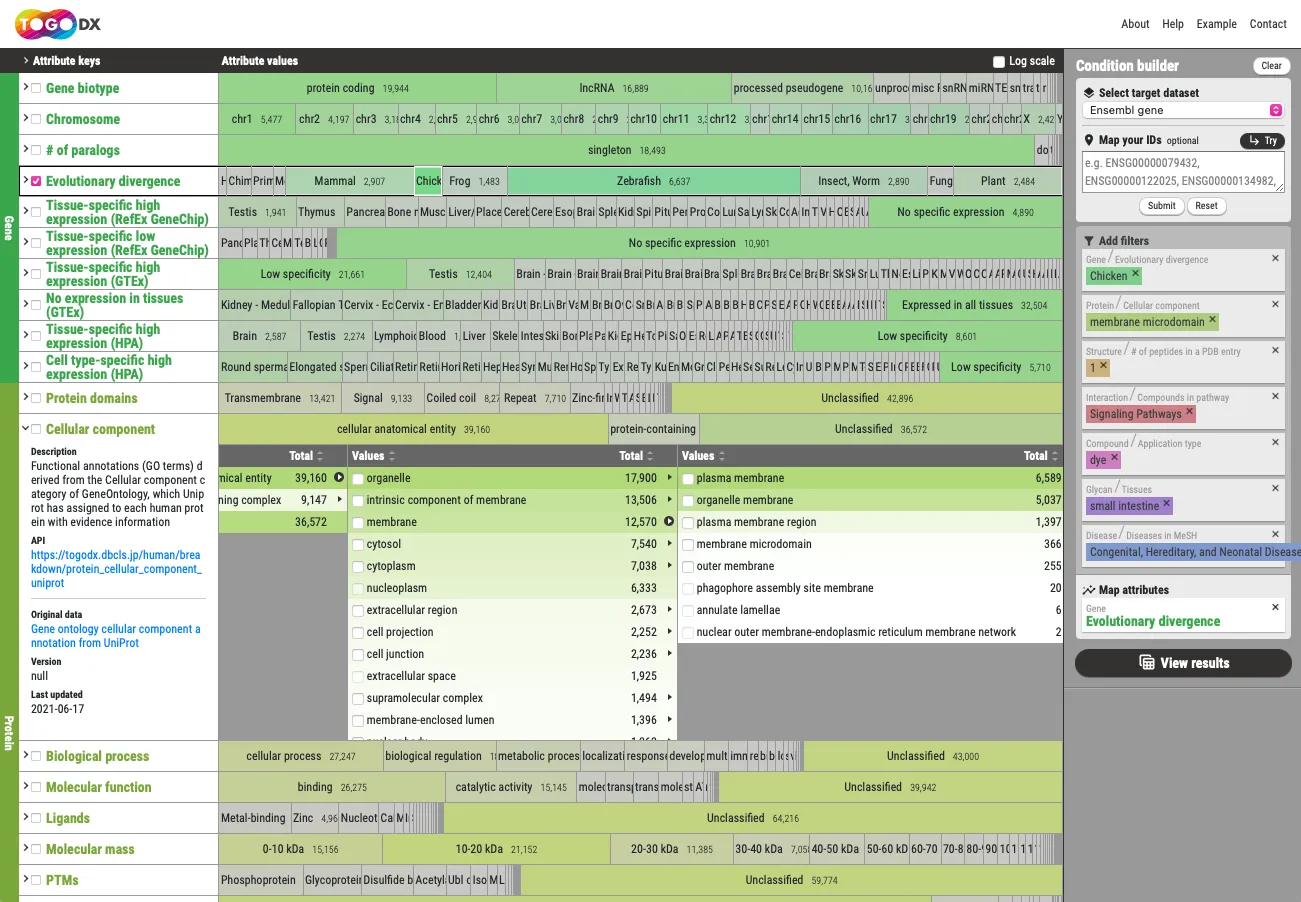Toggle the Log scale checkbox
This screenshot has width=1301, height=902.
[998, 62]
